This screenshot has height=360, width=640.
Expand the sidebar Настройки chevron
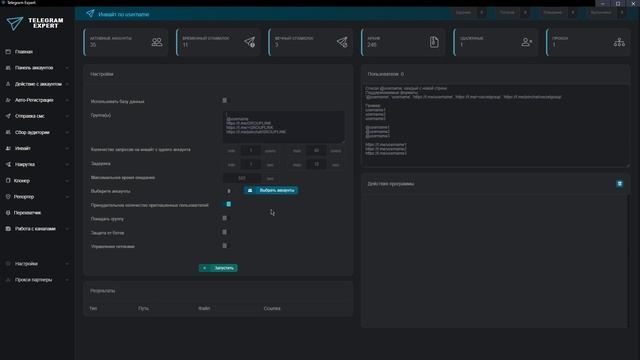67,264
